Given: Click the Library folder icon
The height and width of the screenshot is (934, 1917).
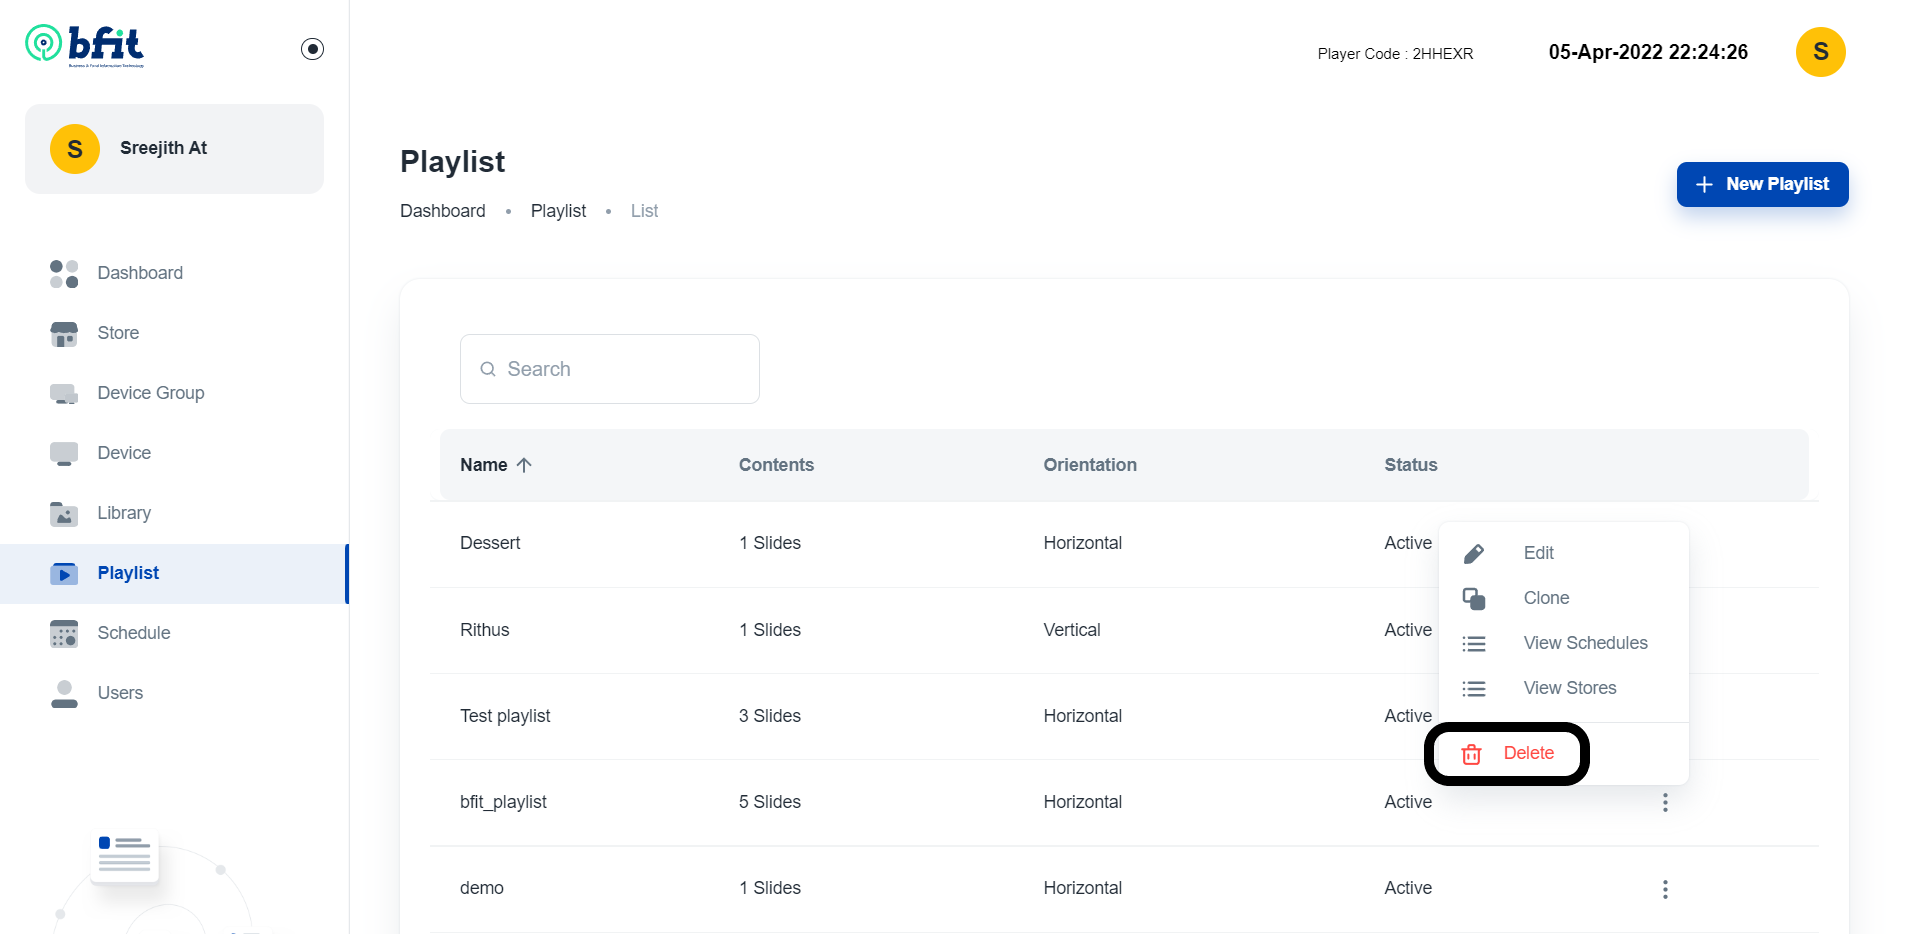Looking at the screenshot, I should coord(64,514).
